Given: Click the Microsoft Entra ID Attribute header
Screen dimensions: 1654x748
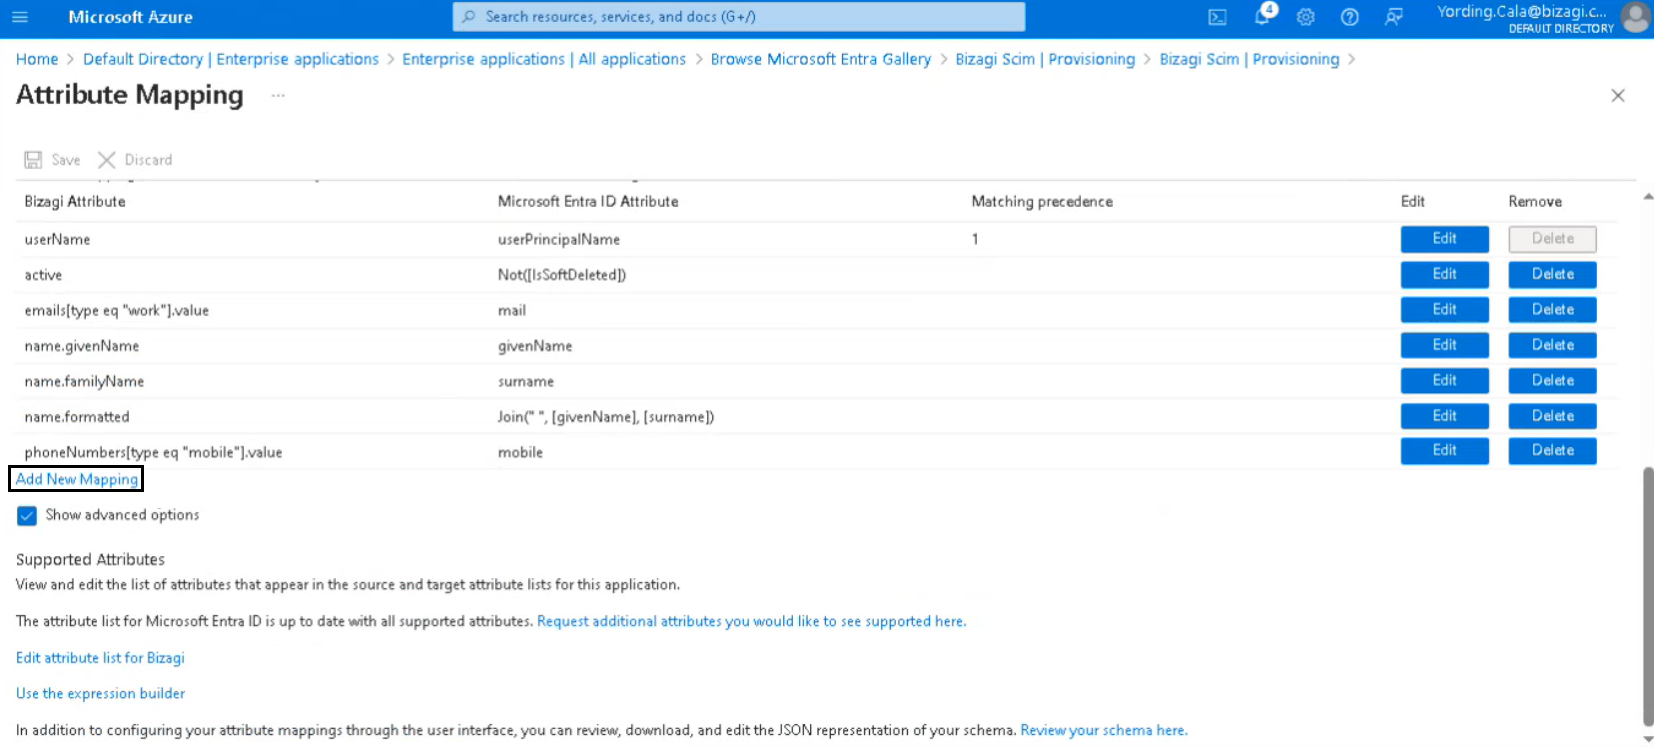Looking at the screenshot, I should click(x=588, y=202).
